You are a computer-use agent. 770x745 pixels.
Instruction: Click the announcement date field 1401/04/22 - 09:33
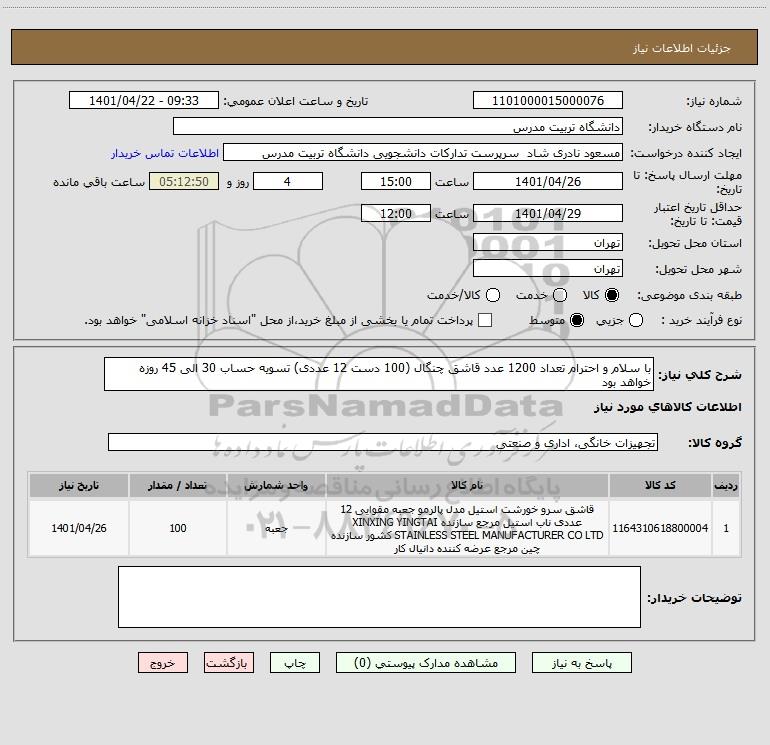(x=144, y=101)
